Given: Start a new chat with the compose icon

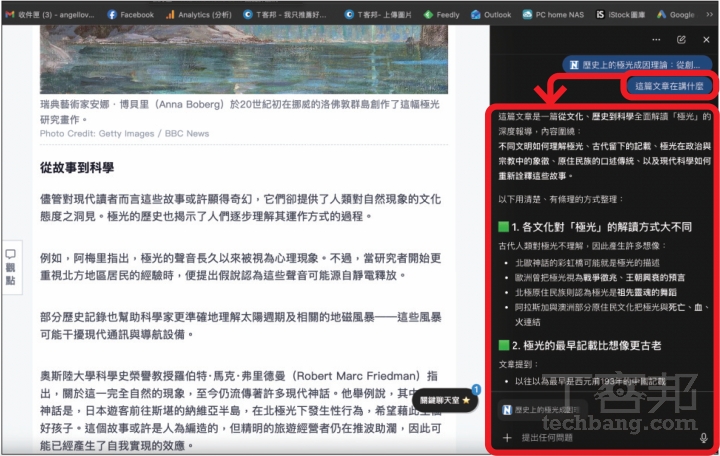Looking at the screenshot, I should [x=681, y=39].
